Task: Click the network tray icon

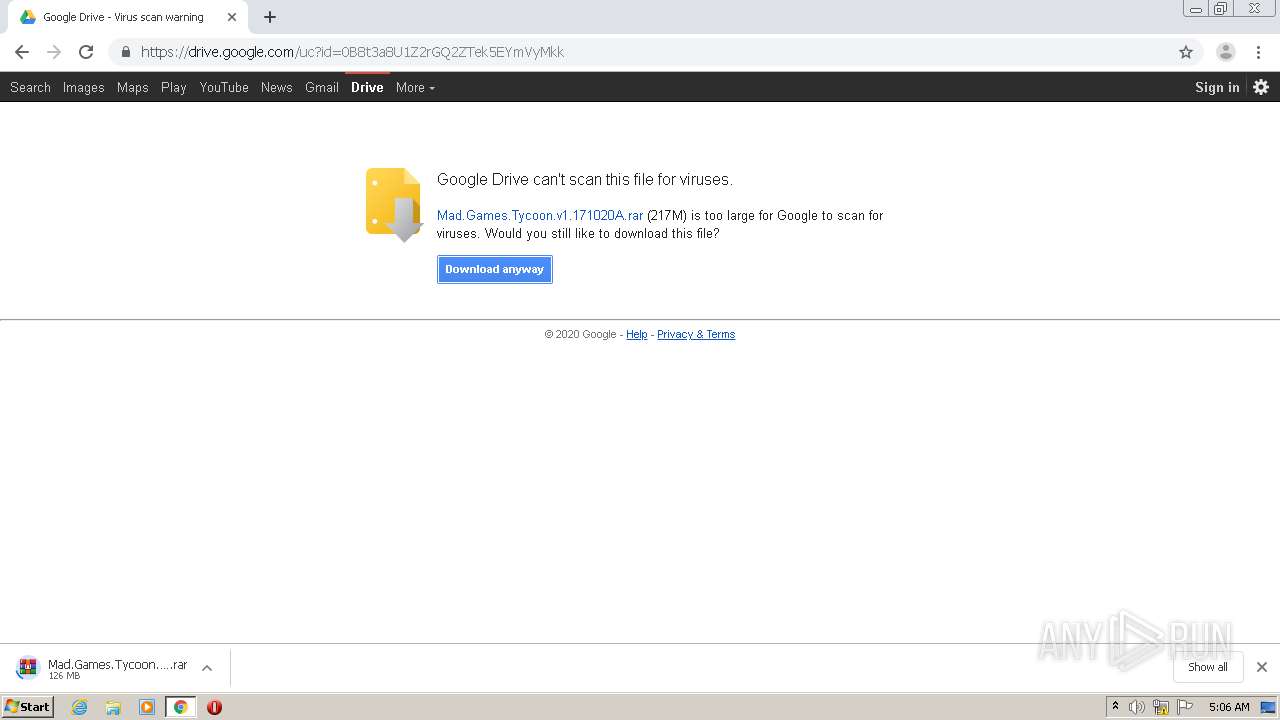Action: point(1161,707)
